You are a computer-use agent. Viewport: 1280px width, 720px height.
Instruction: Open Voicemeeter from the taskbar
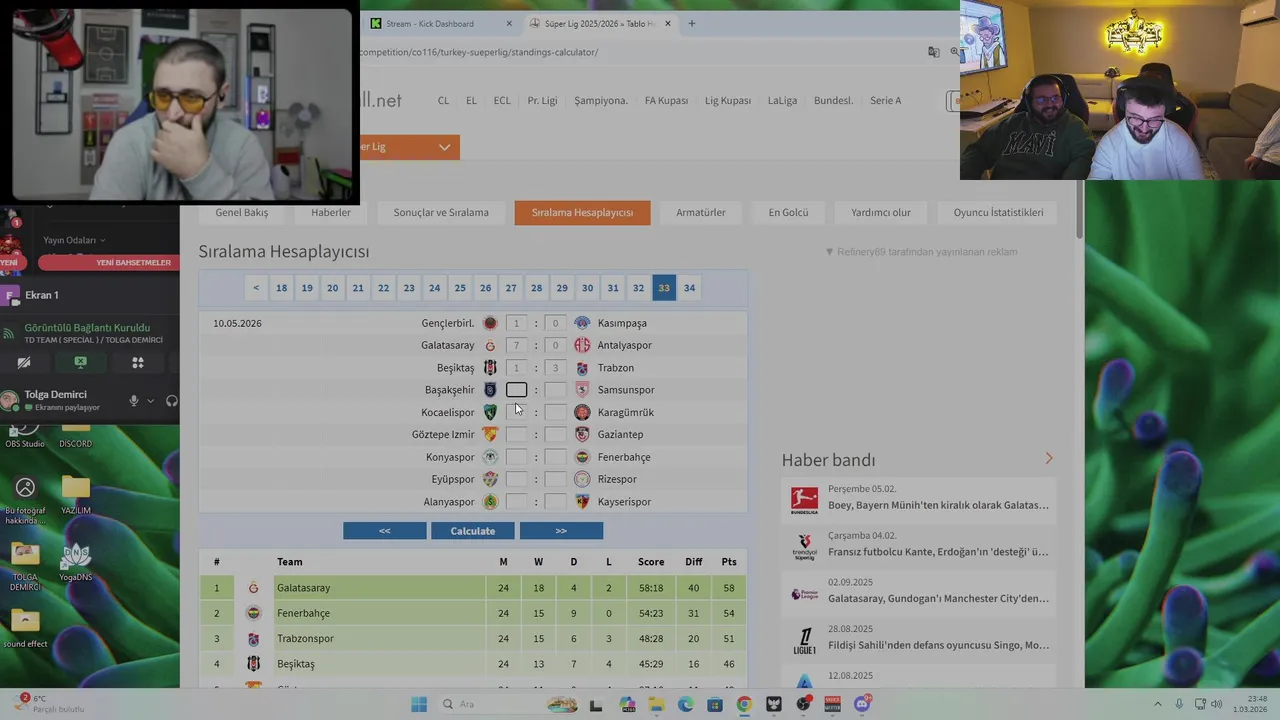(x=832, y=704)
